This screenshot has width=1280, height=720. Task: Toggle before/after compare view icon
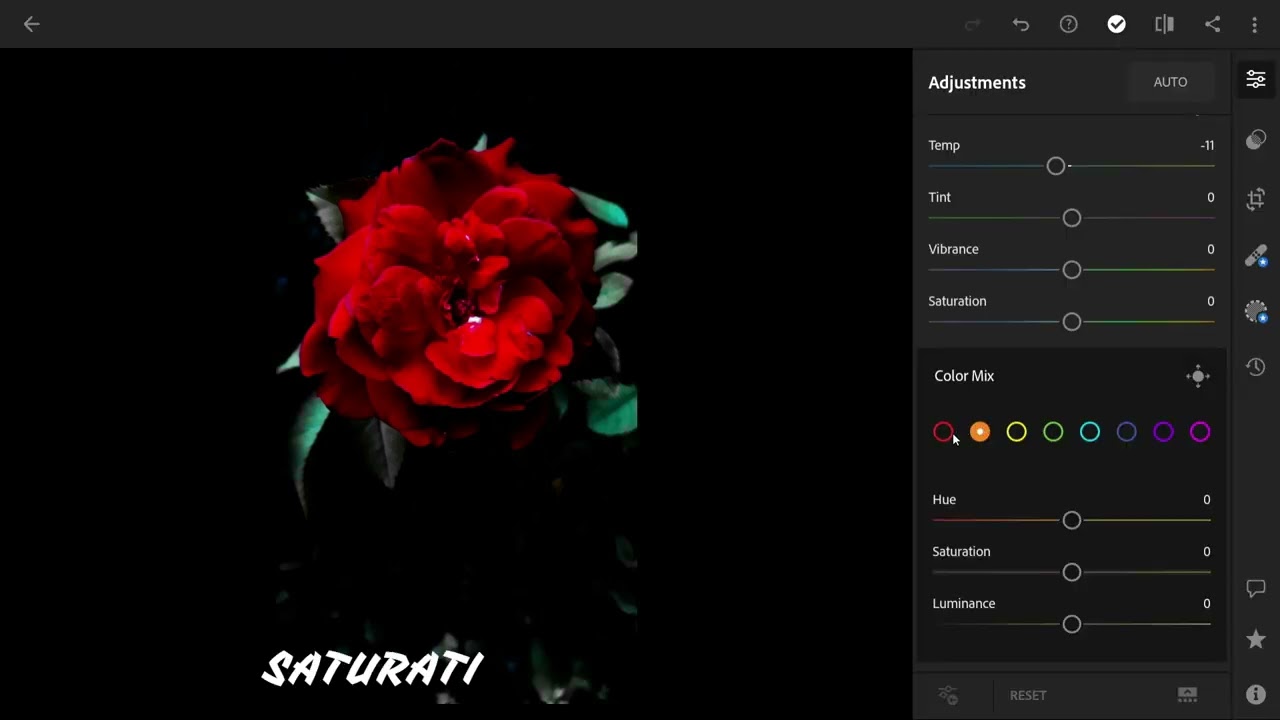point(1164,24)
